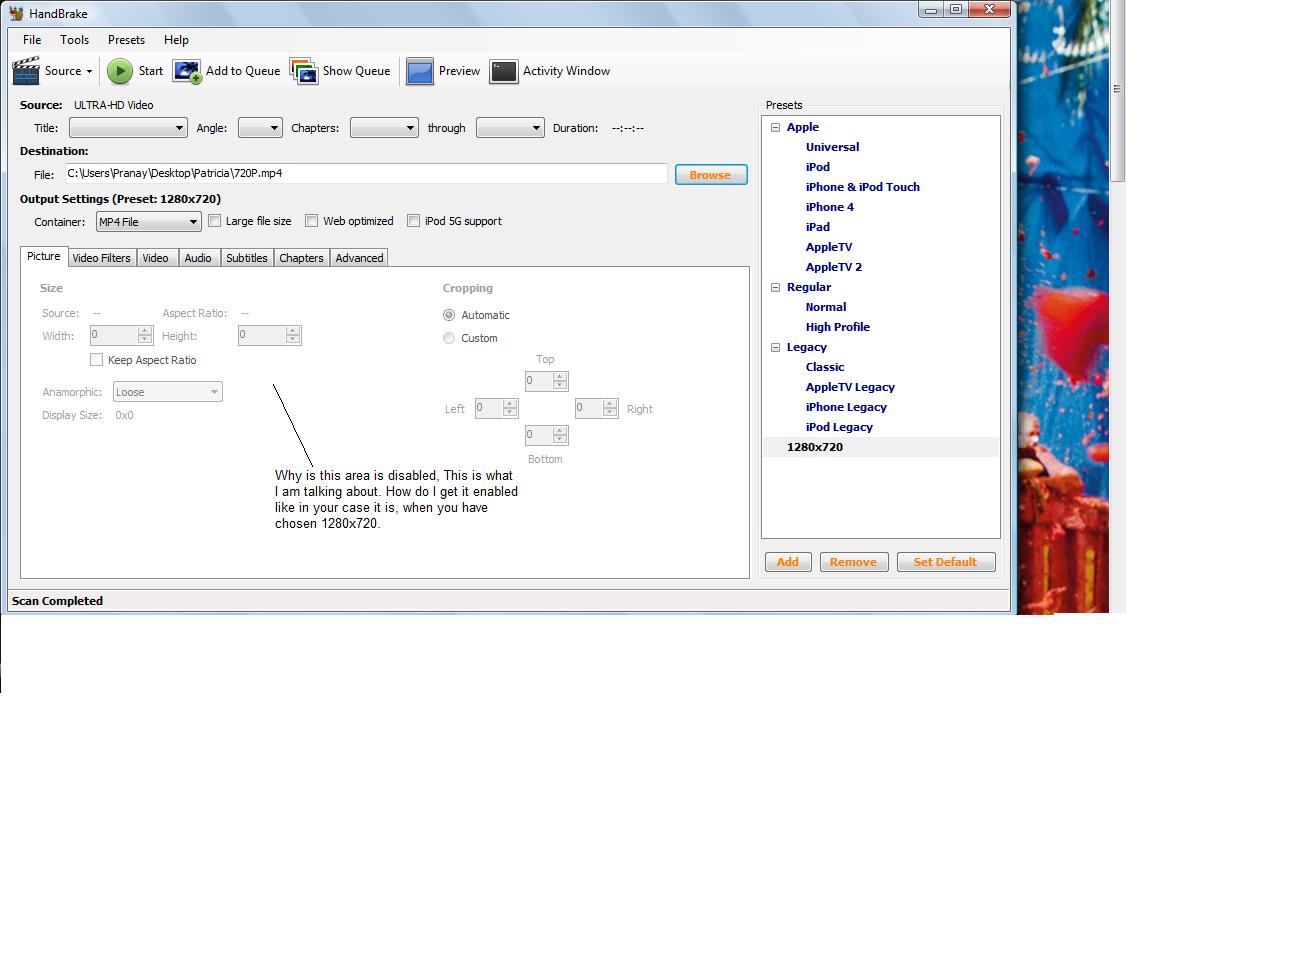The height and width of the screenshot is (972, 1296).
Task: Switch to the Video Filters tab
Action: (101, 258)
